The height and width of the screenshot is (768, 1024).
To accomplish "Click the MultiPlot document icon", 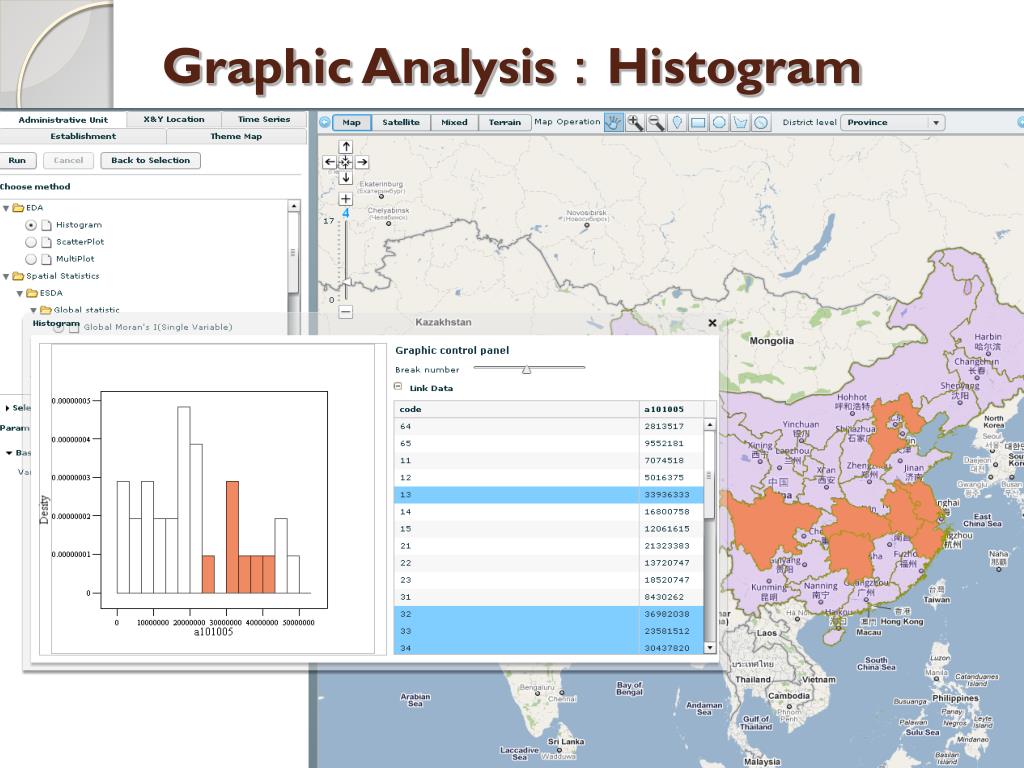I will pyautogui.click(x=46, y=259).
